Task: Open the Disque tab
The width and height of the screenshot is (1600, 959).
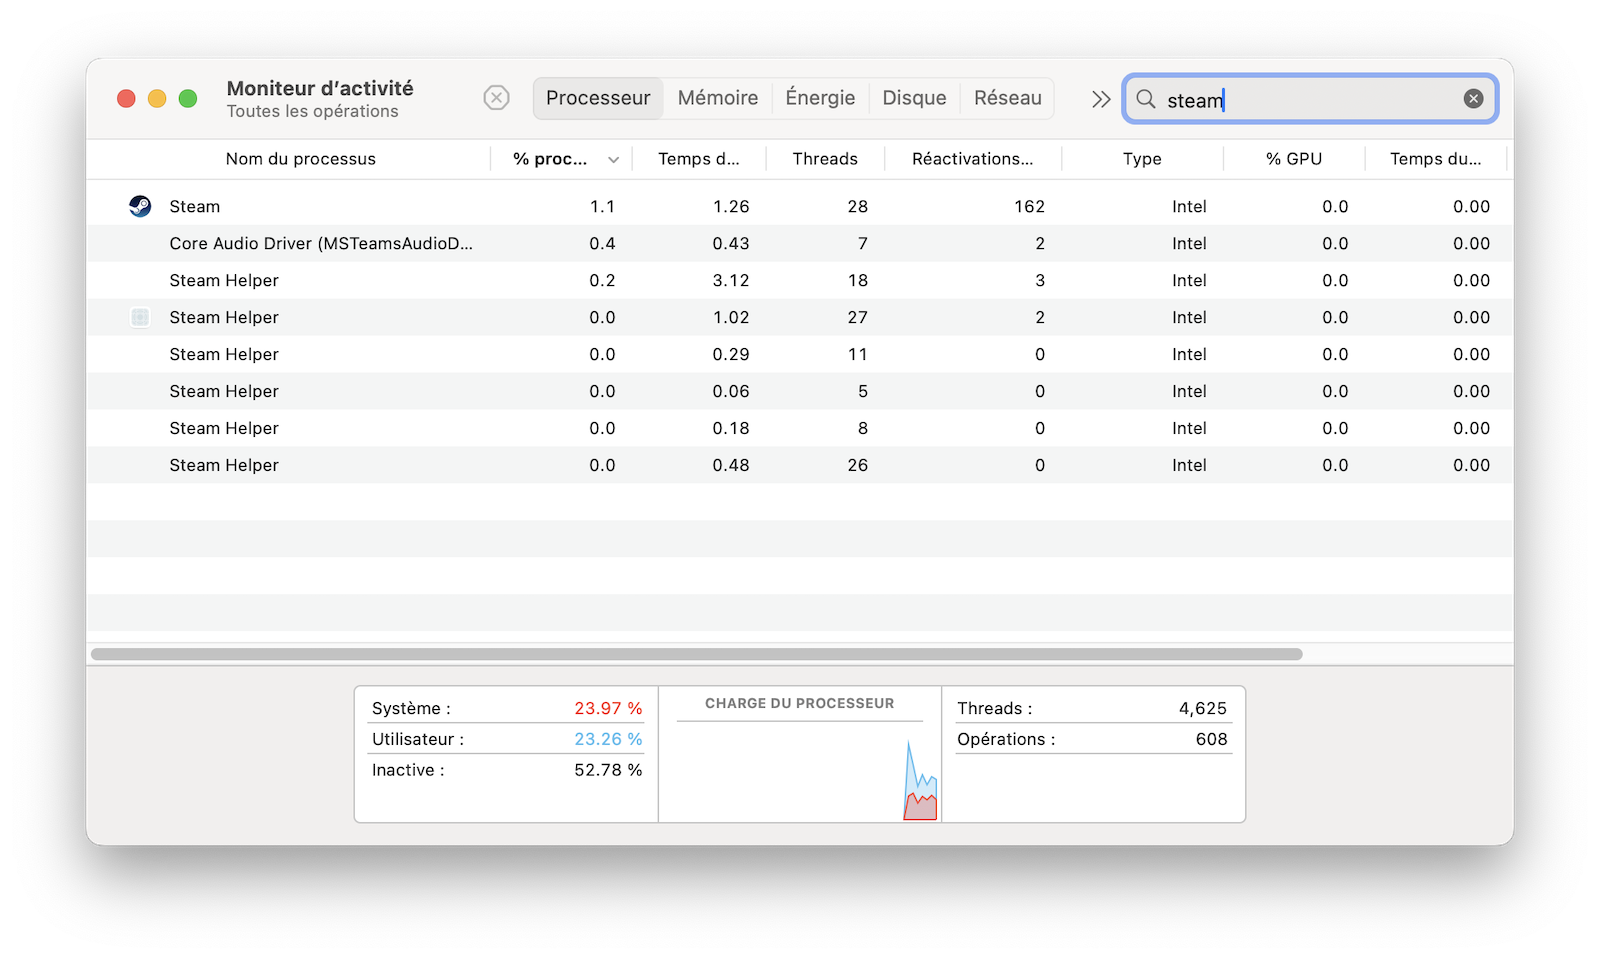Action: 914,98
